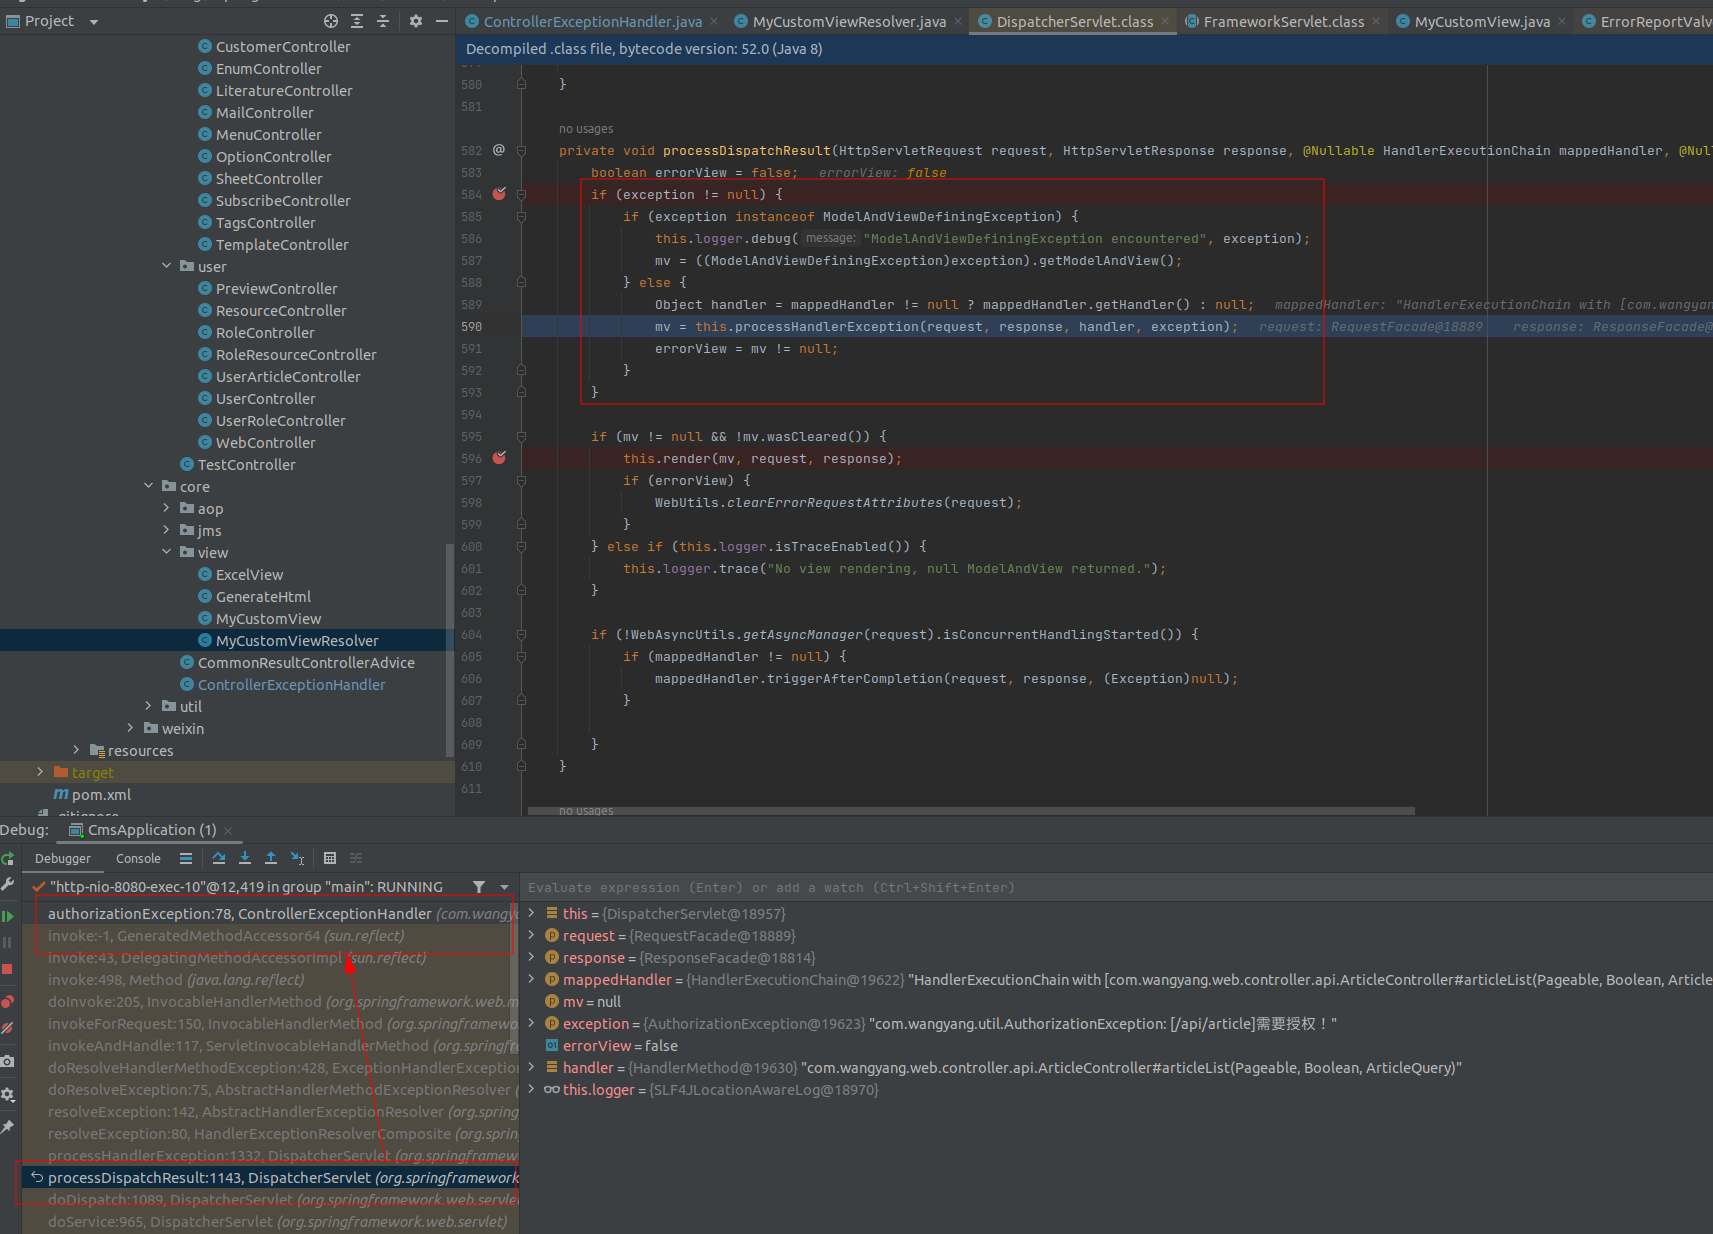Click Collapse All in Project panel
1713x1234 pixels.
click(383, 21)
